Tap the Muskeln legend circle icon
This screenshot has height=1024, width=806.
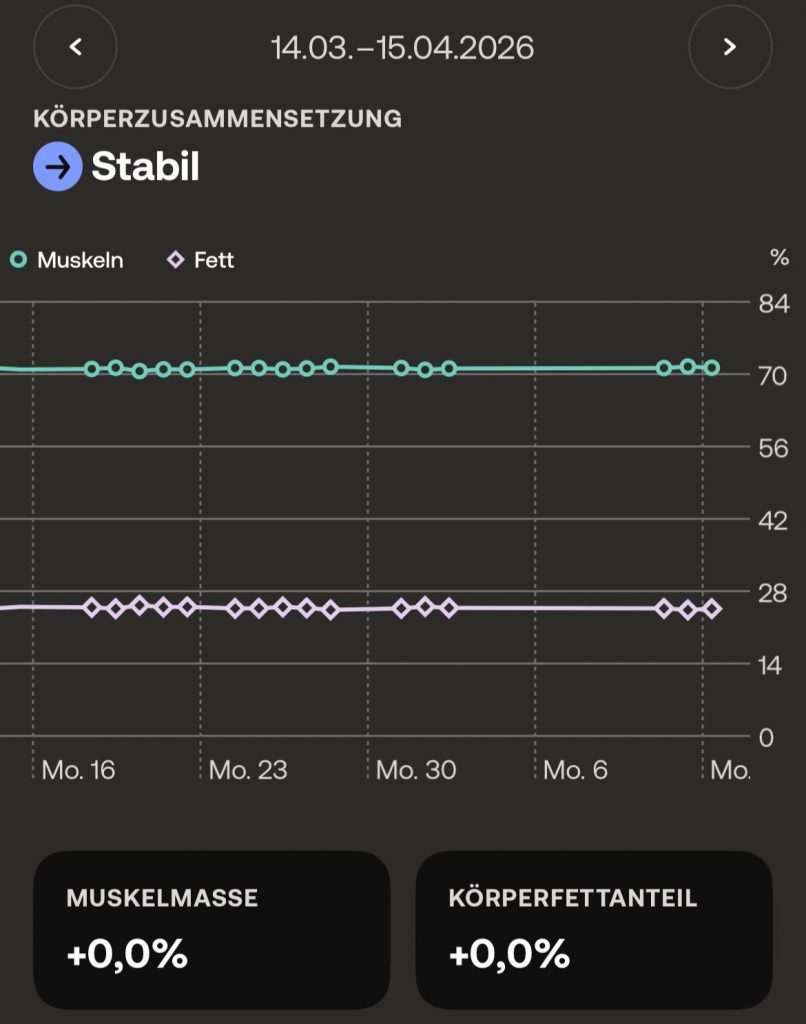pyautogui.click(x=18, y=260)
